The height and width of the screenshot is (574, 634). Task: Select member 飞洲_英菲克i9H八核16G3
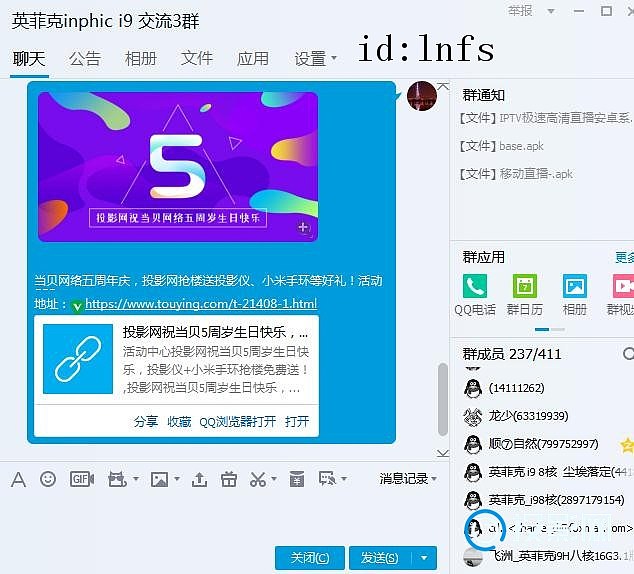pos(547,556)
